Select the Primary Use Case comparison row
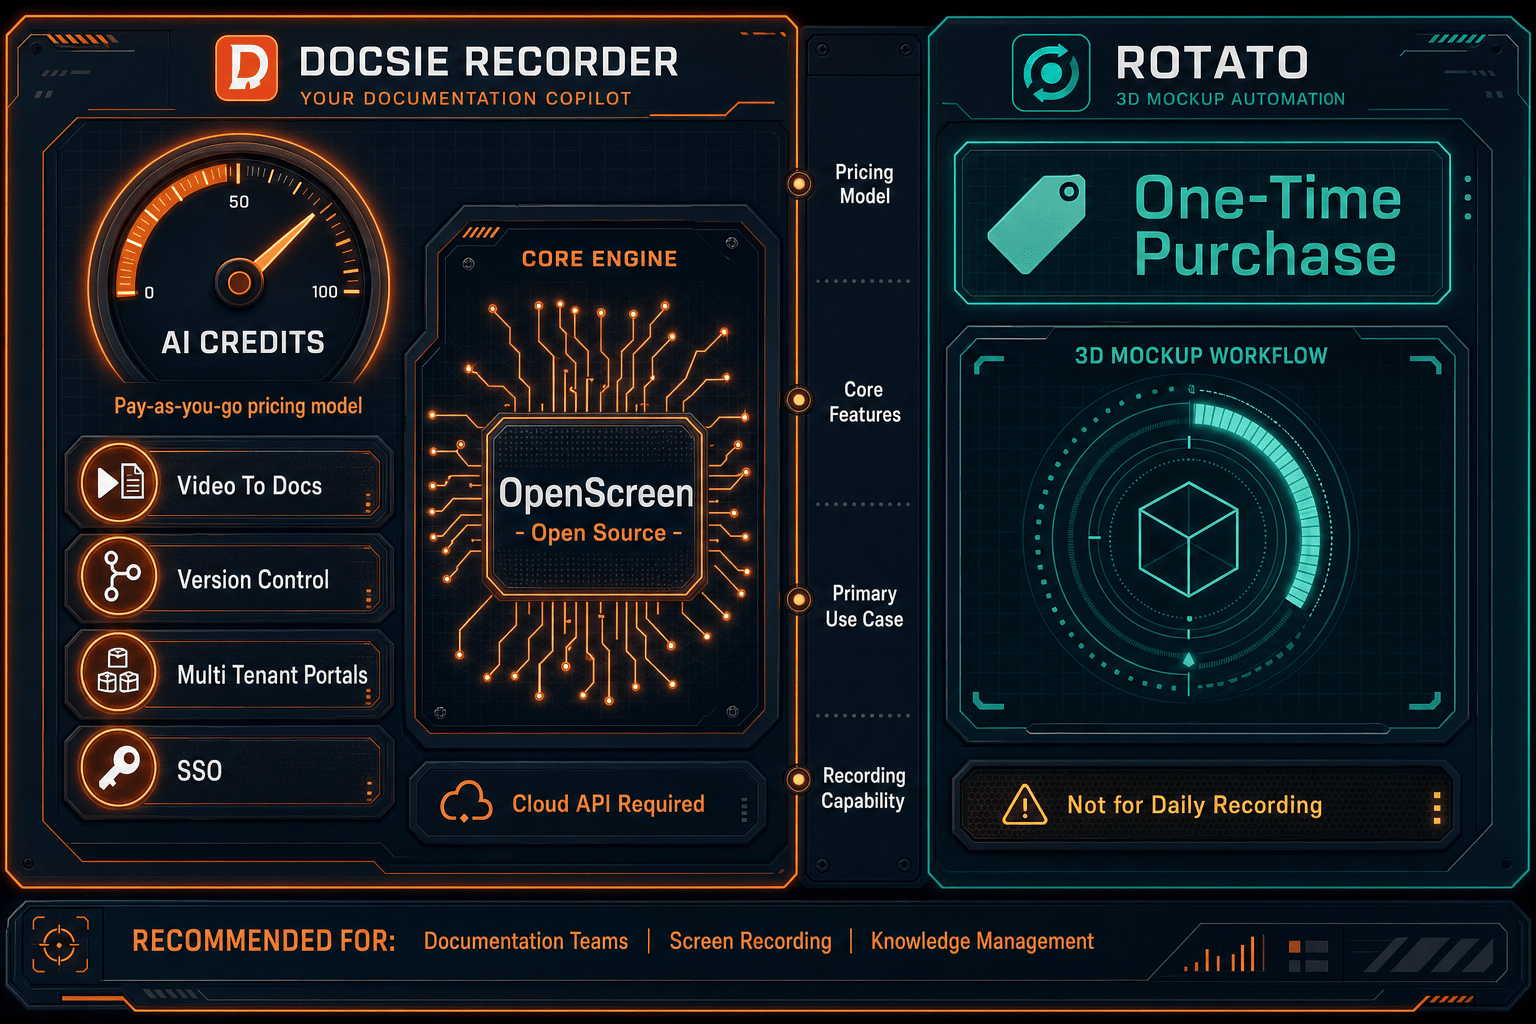 click(x=863, y=606)
